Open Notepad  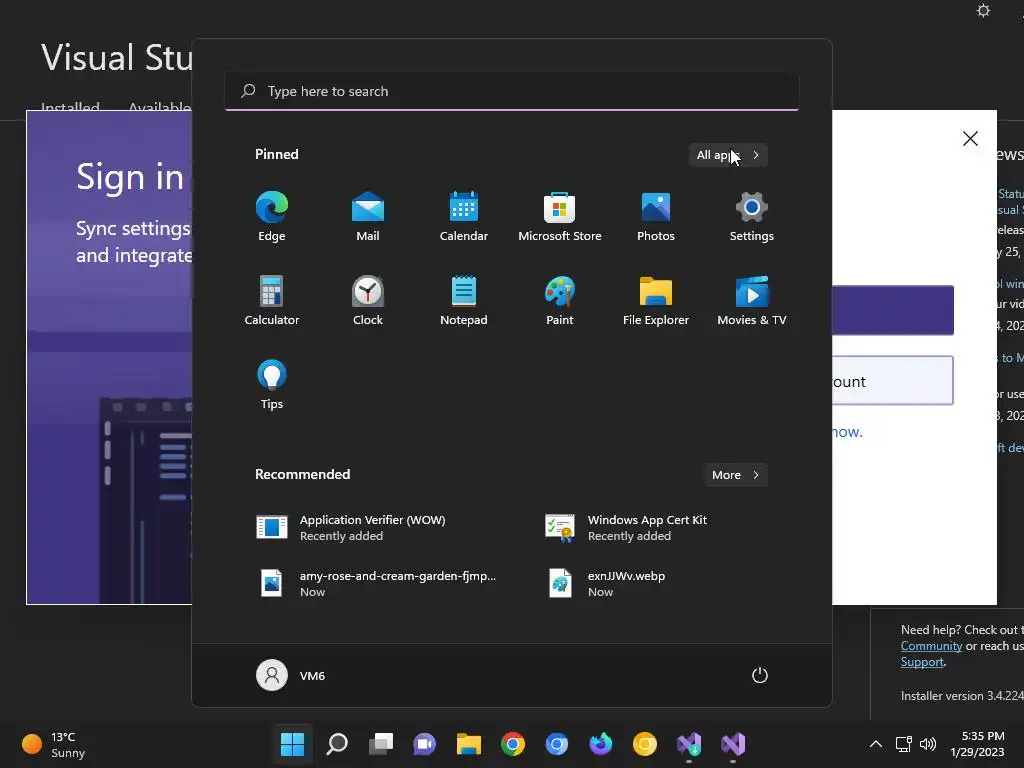tap(464, 300)
